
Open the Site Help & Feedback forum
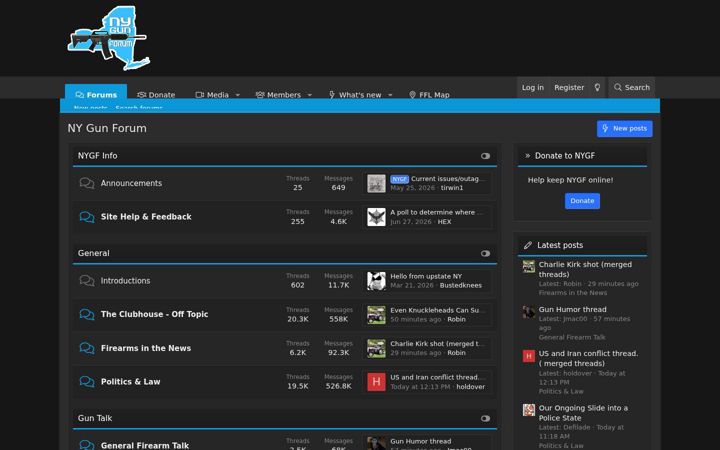click(146, 217)
